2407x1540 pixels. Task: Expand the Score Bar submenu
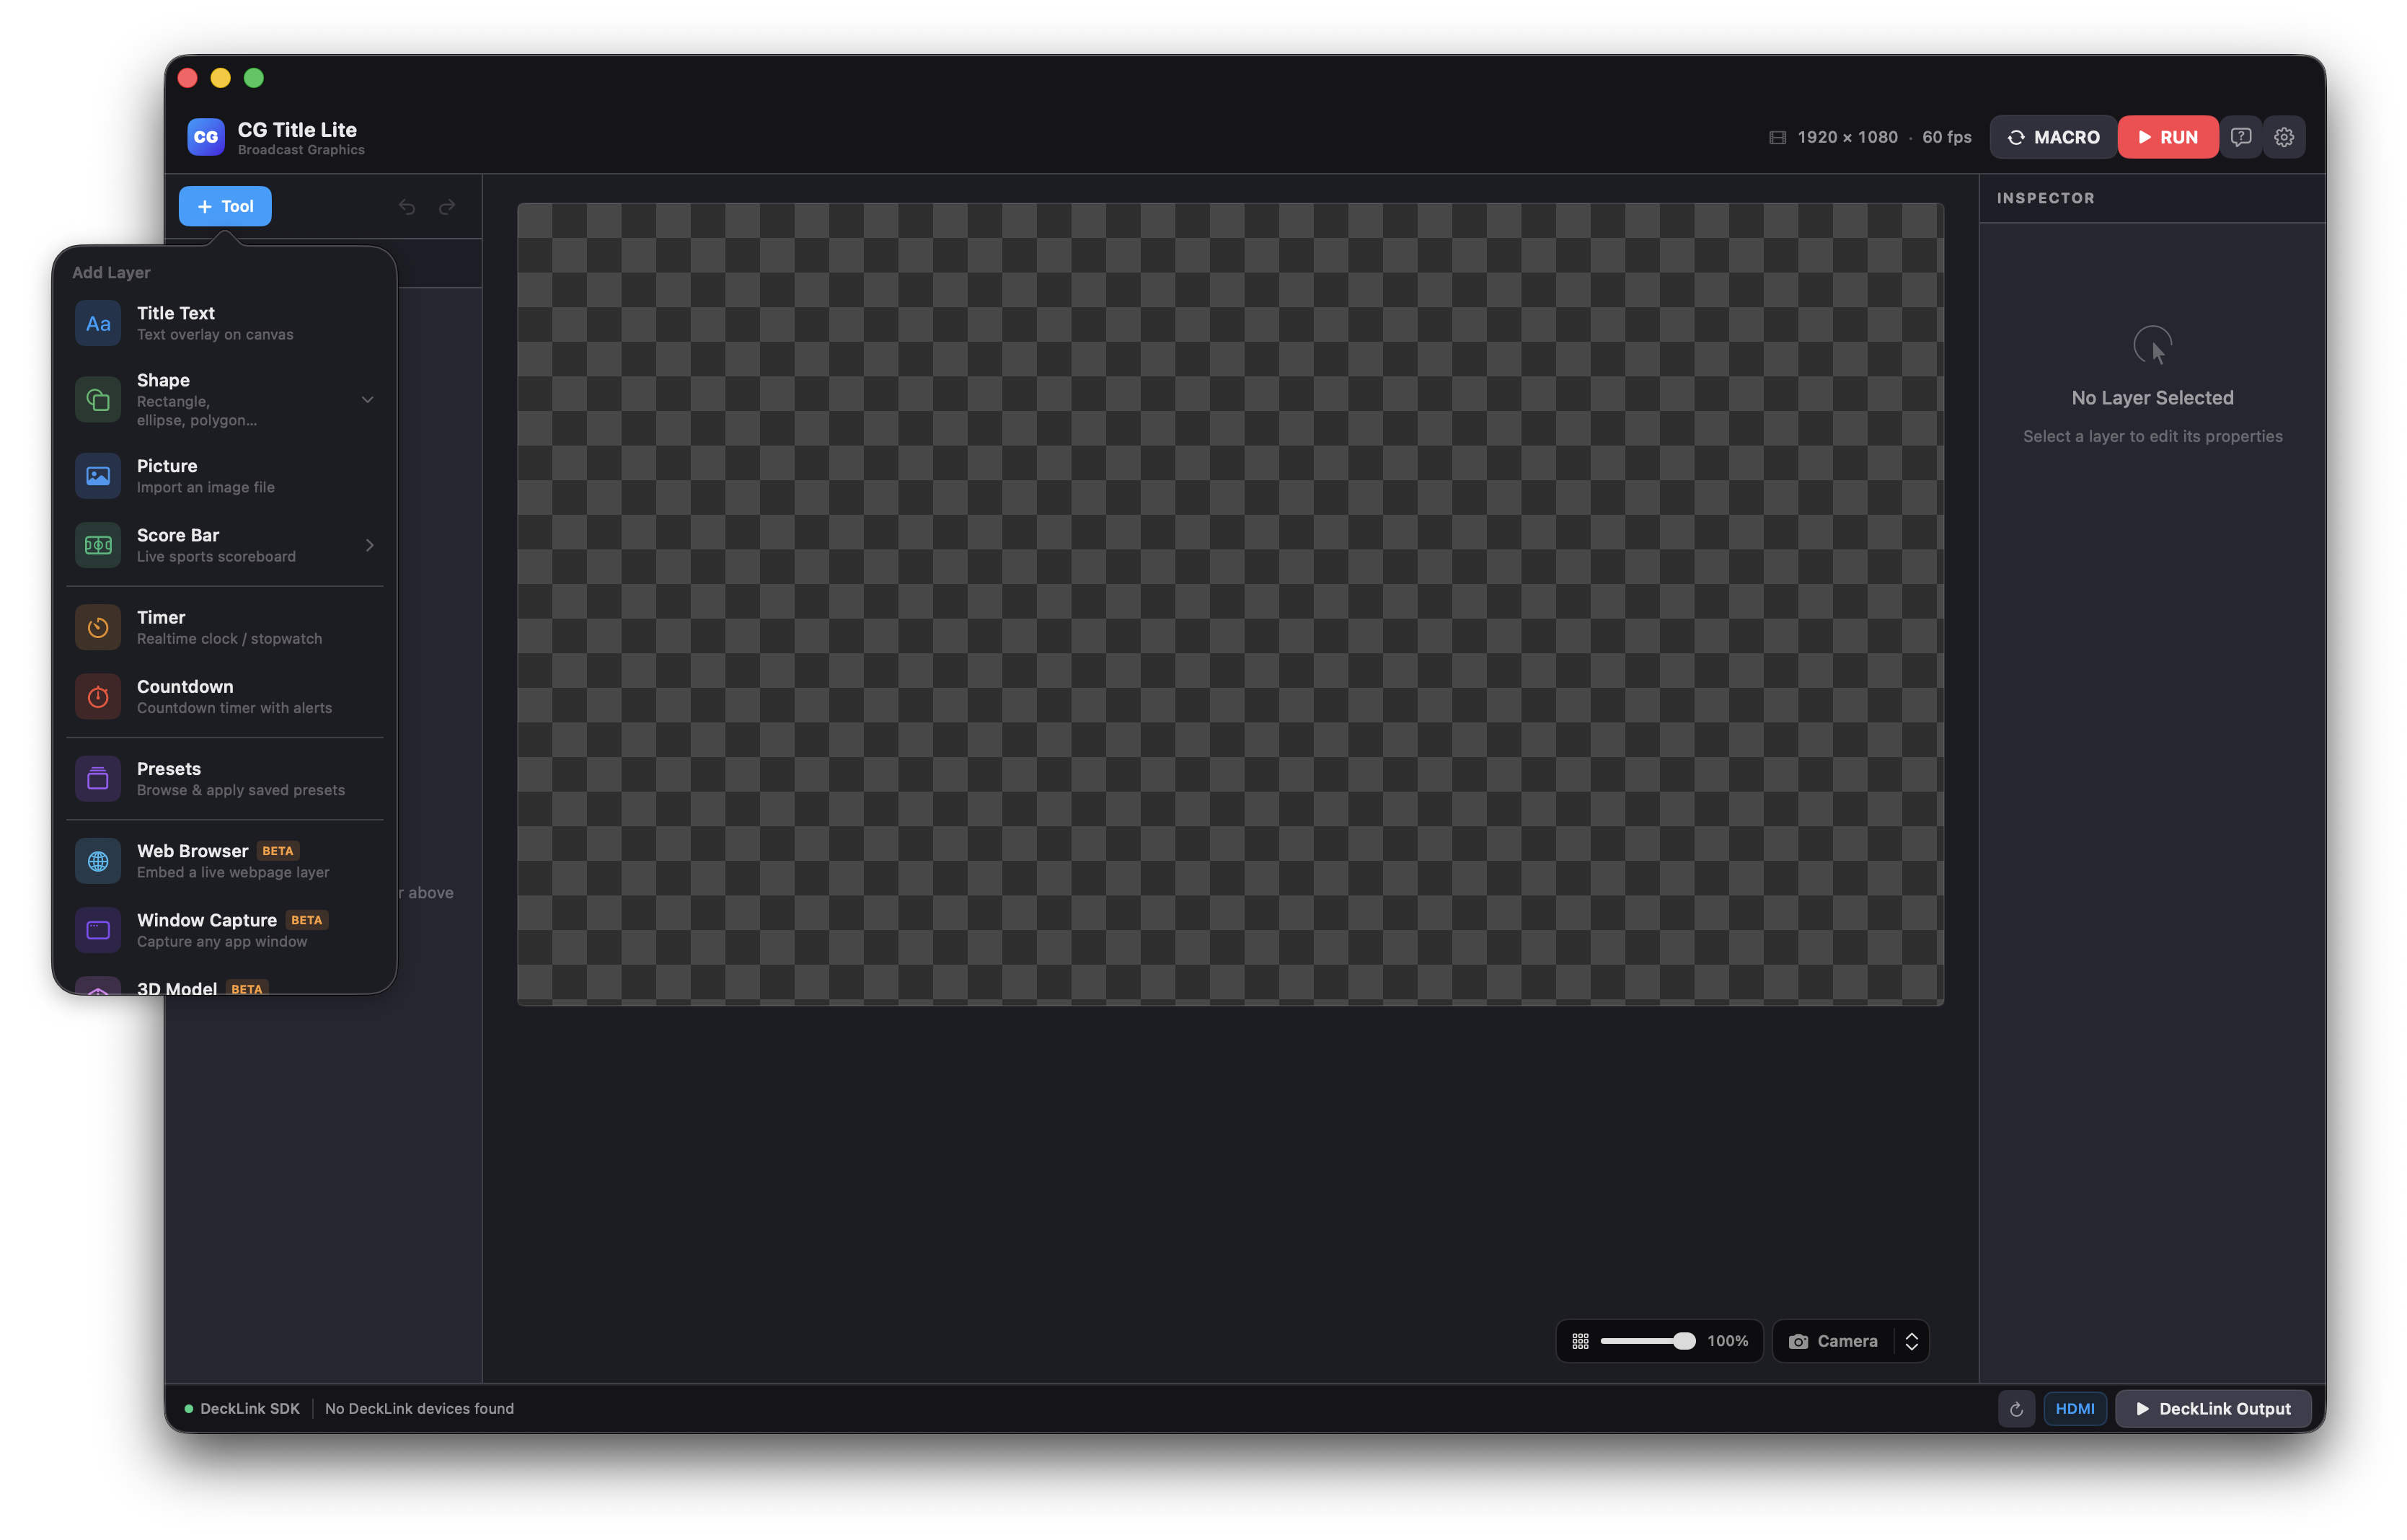pos(369,545)
